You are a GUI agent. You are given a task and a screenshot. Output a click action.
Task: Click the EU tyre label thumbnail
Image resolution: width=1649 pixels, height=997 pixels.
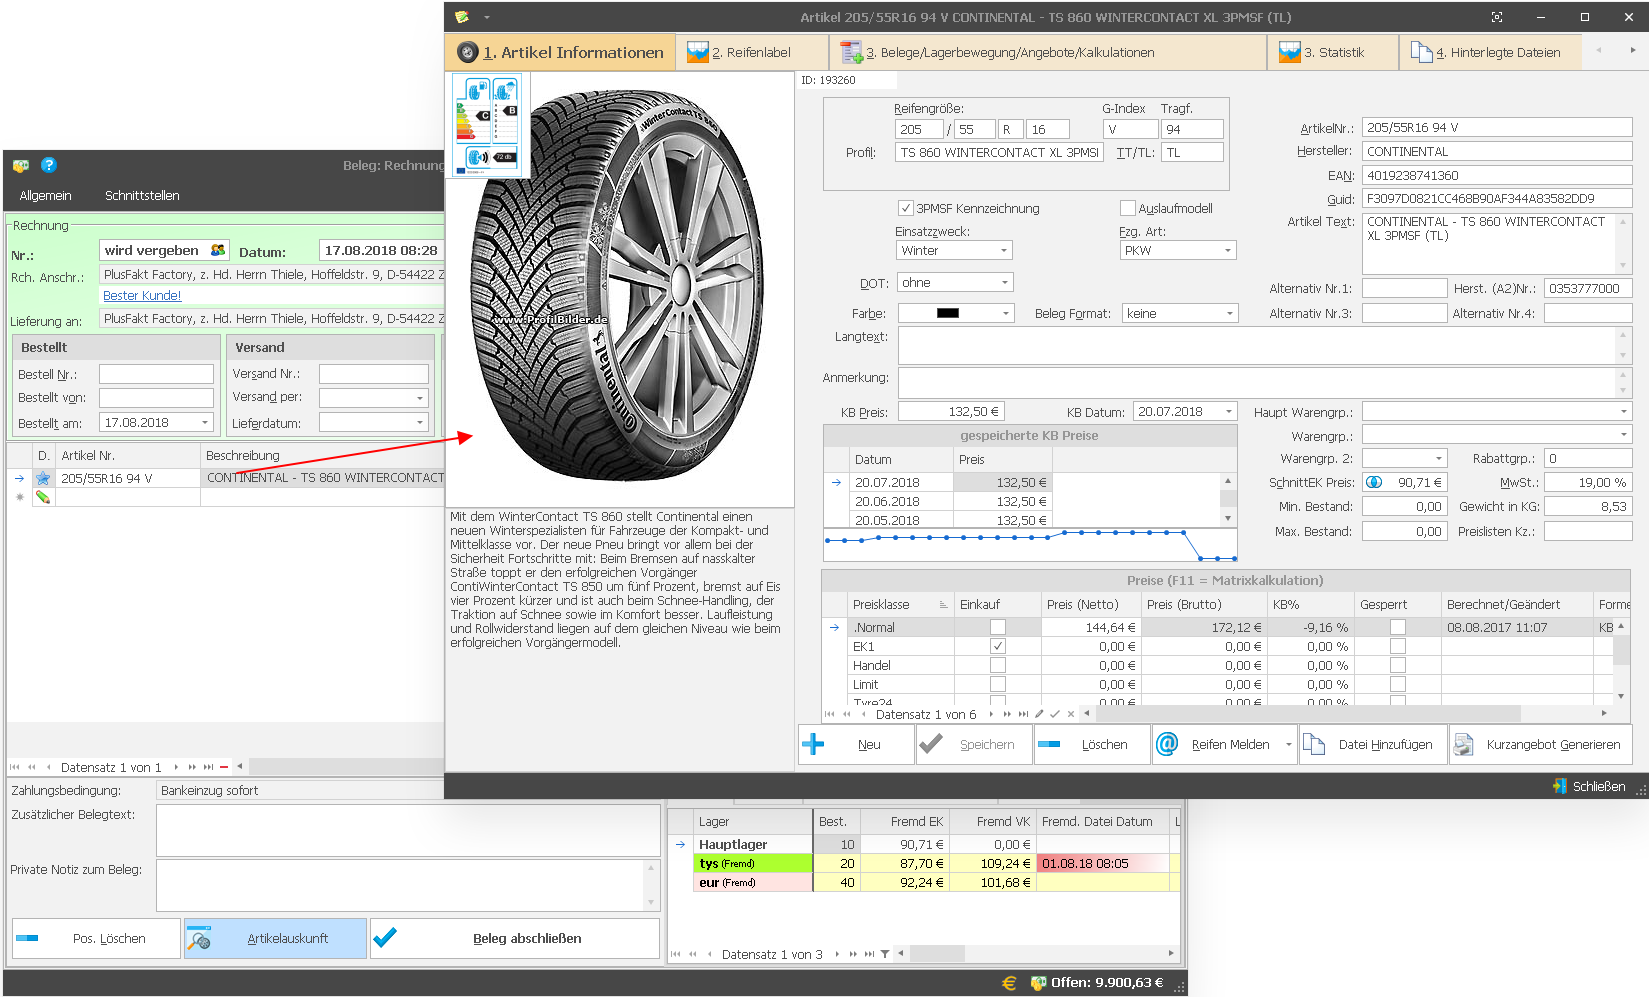click(487, 125)
